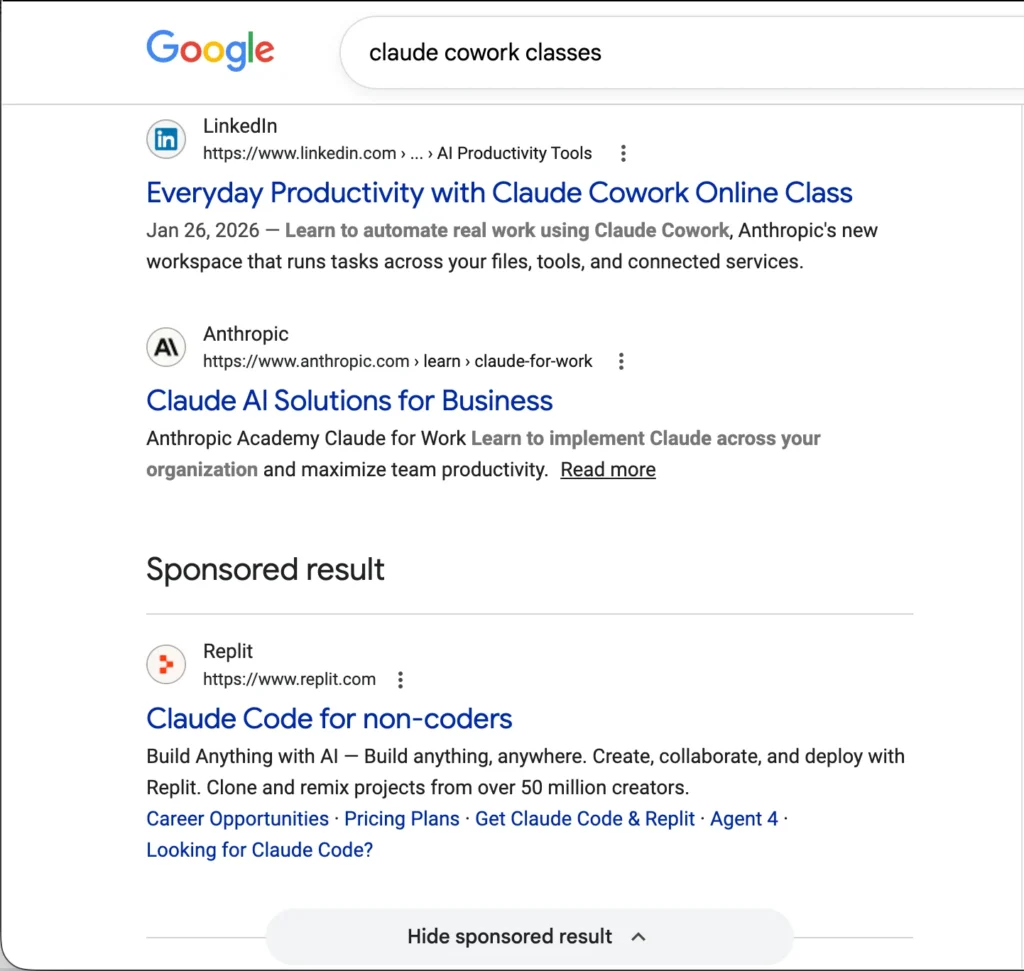Expand Anthropic snippet with Read more

[x=608, y=470]
